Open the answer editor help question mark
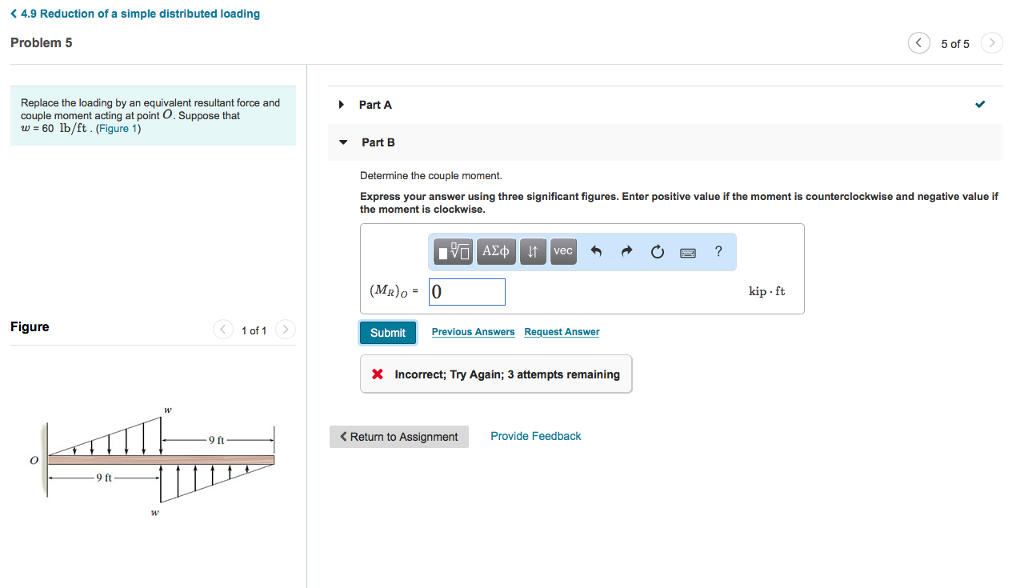Screen dimensions: 1024x588 pyautogui.click(x=718, y=252)
